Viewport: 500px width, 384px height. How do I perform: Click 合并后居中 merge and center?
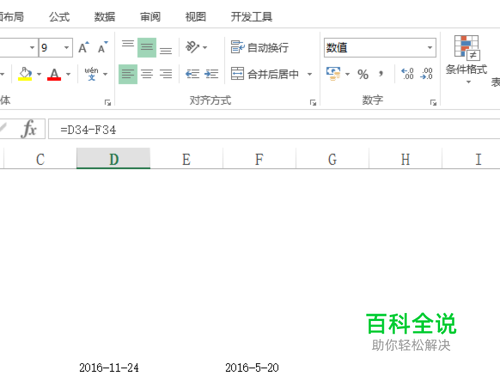tap(265, 74)
